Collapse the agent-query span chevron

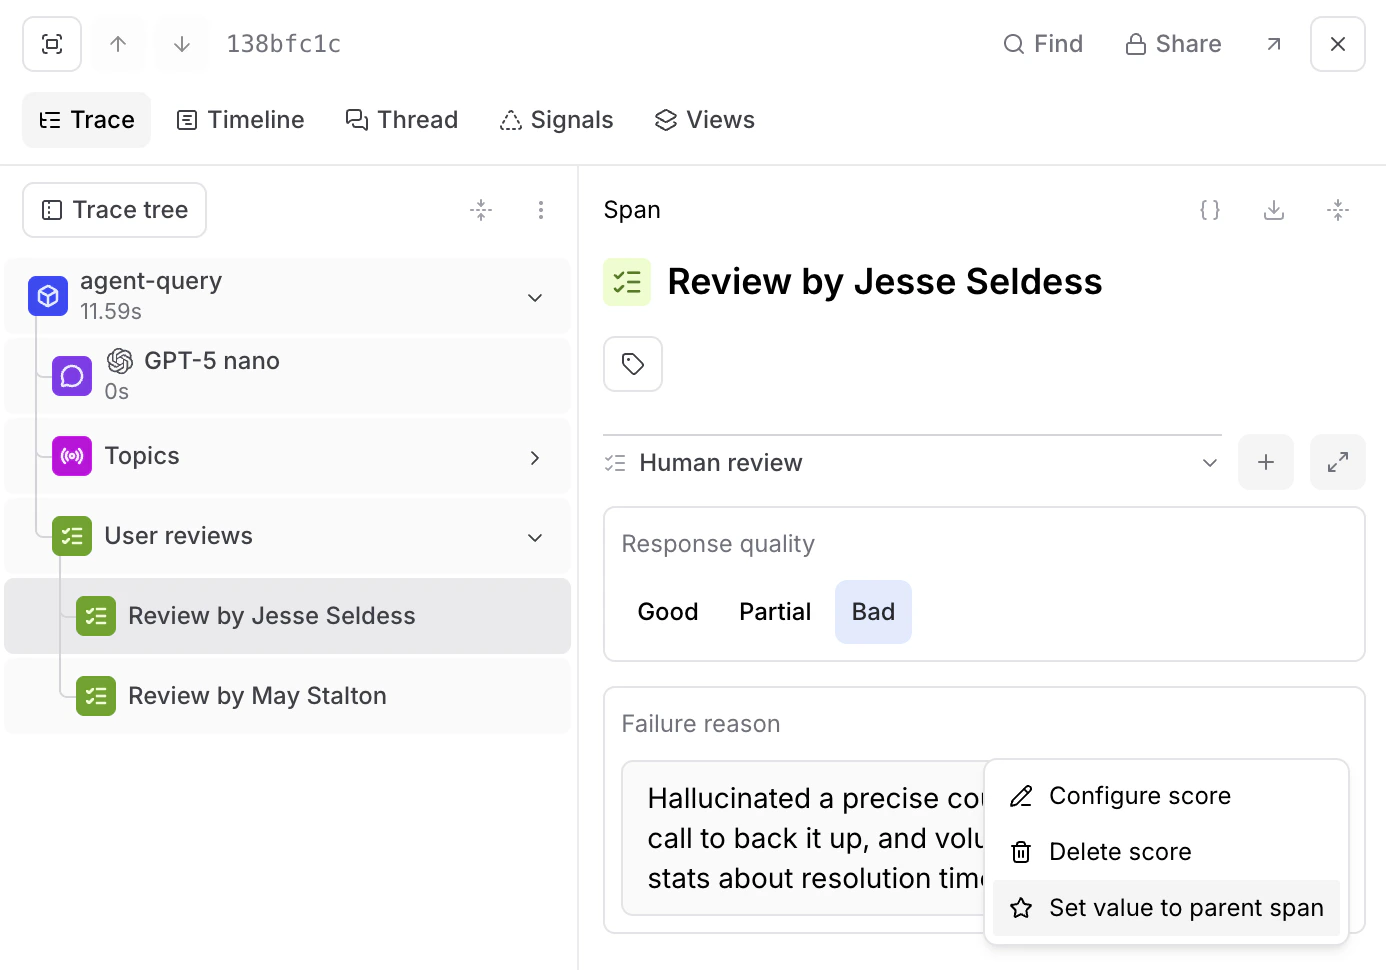tap(535, 297)
